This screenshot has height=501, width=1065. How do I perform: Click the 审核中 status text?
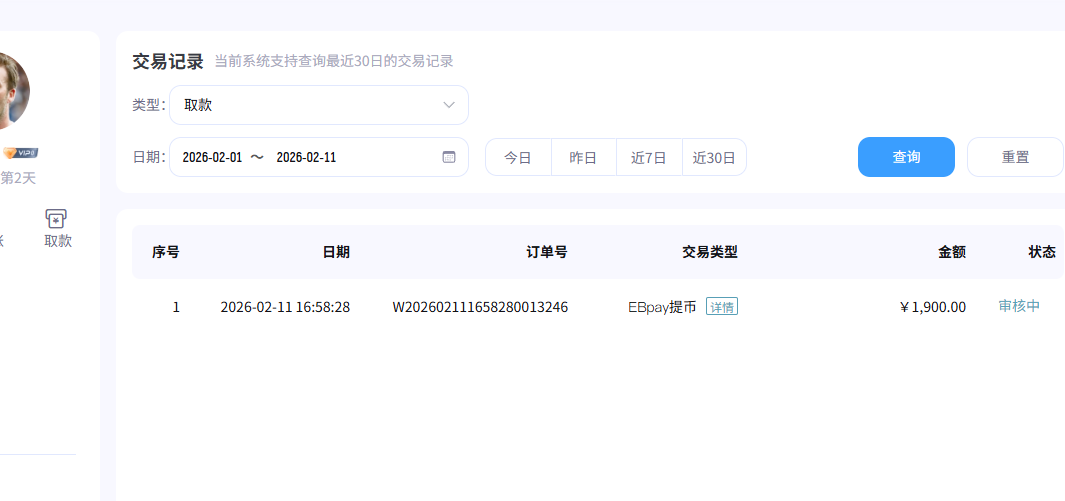pyautogui.click(x=1019, y=306)
